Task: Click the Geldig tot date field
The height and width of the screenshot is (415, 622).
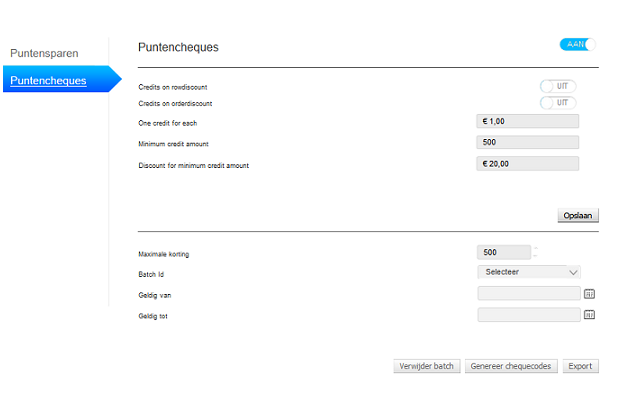Action: [x=529, y=315]
